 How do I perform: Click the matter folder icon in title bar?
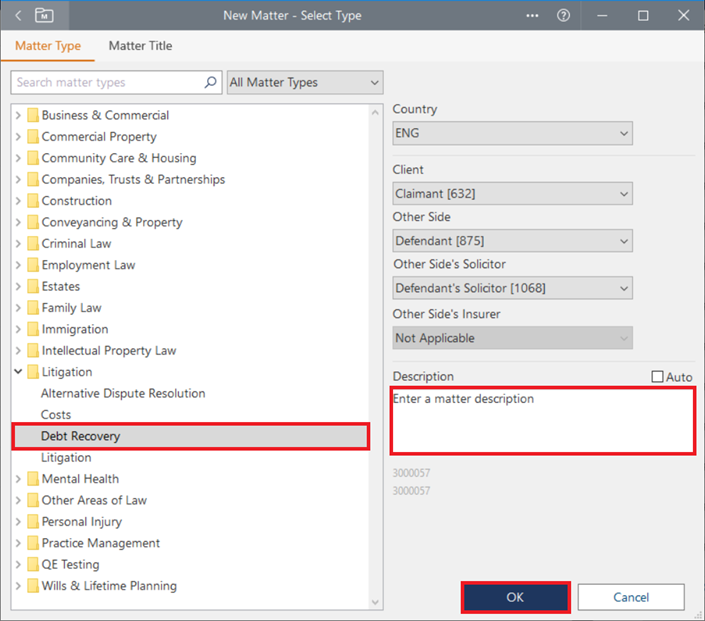44,16
